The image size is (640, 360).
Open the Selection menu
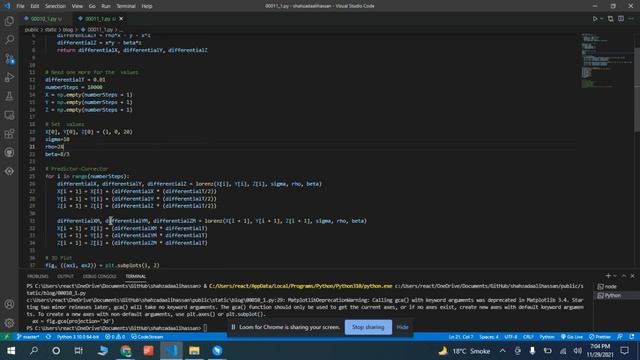[55, 6]
